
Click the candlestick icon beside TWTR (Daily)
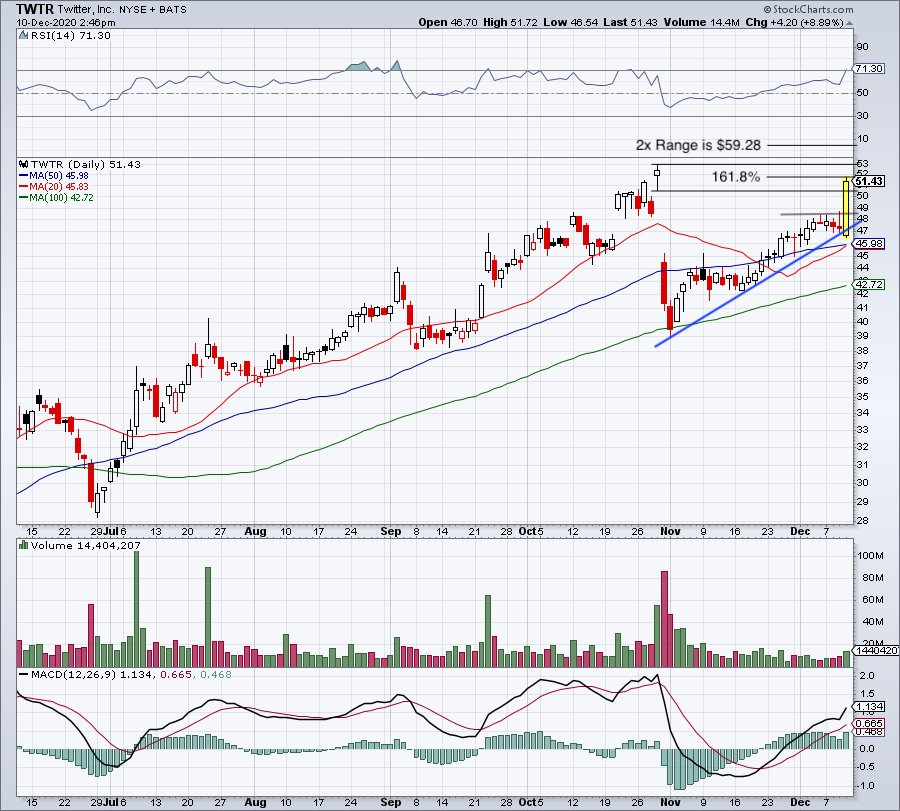pyautogui.click(x=24, y=164)
